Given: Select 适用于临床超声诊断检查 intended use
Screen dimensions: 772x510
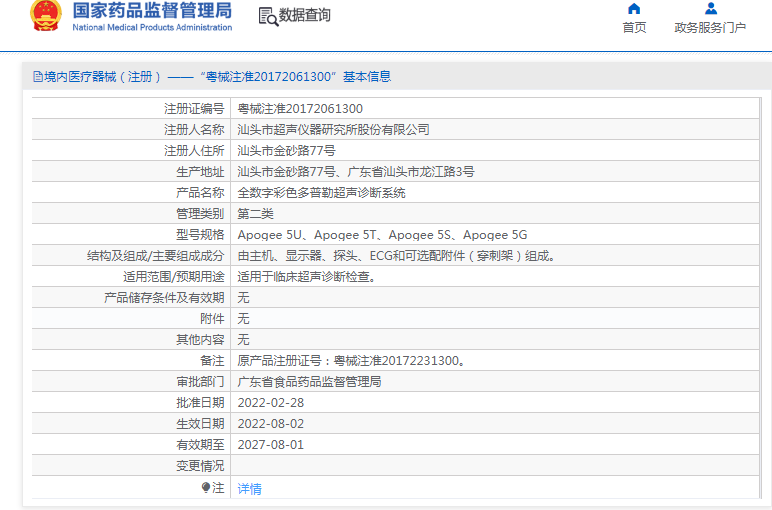Looking at the screenshot, I should [x=307, y=277].
